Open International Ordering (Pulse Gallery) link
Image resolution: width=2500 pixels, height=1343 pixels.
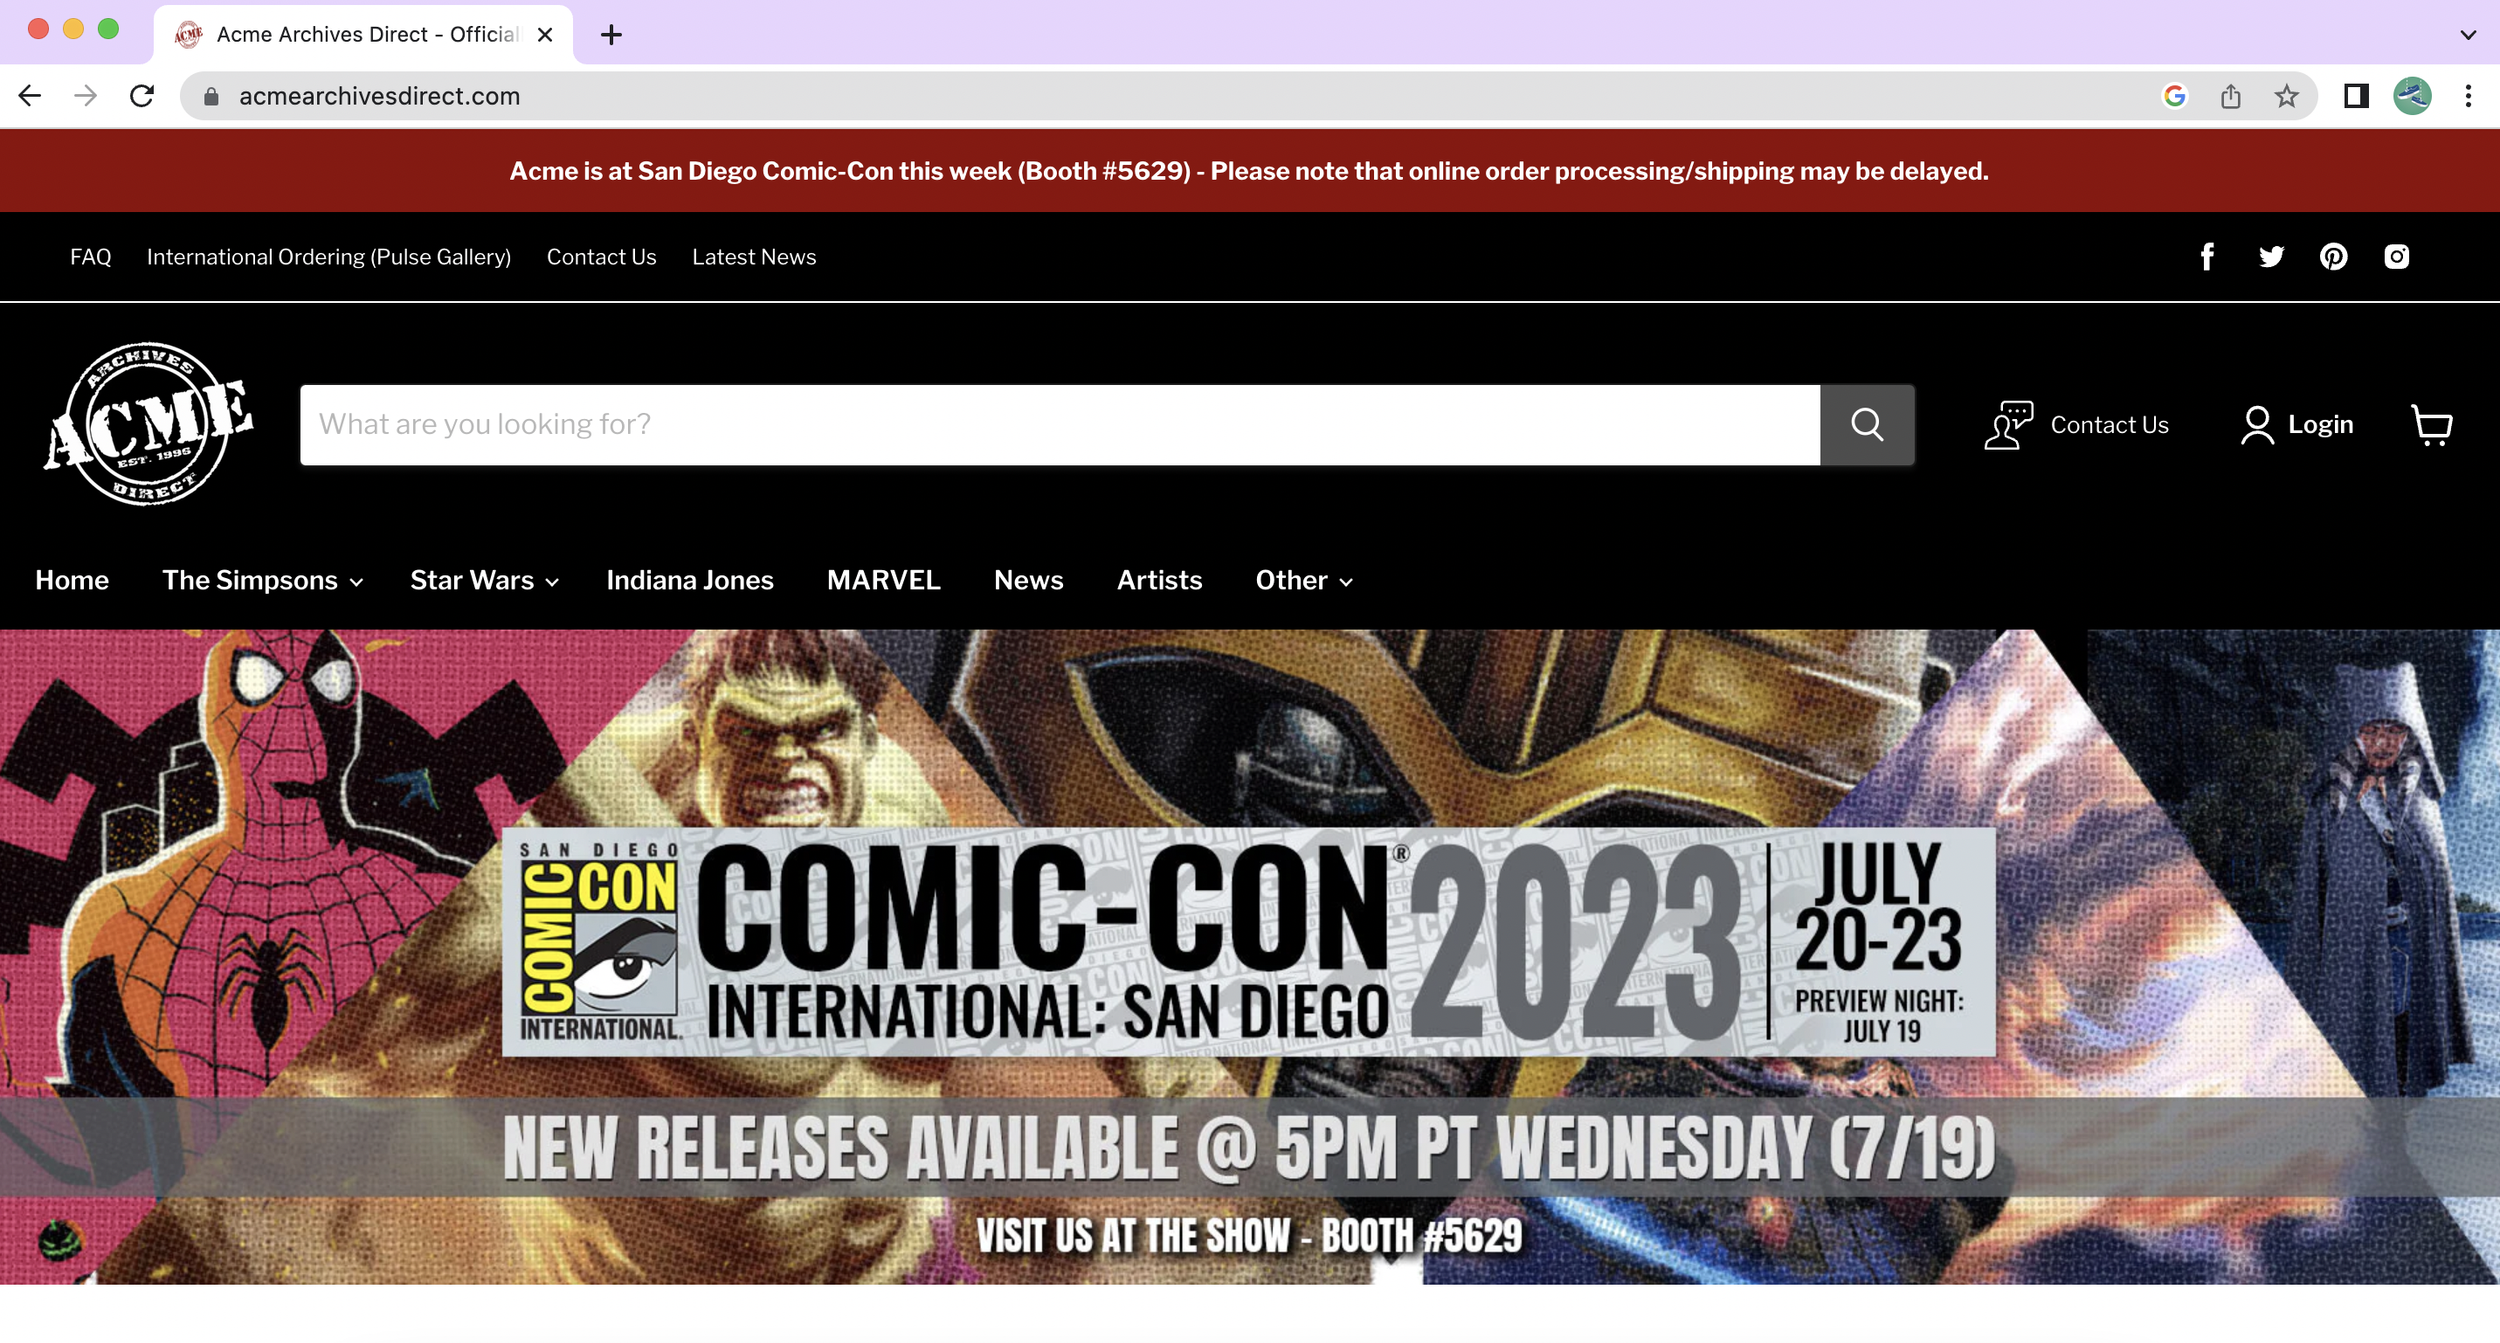coord(329,257)
